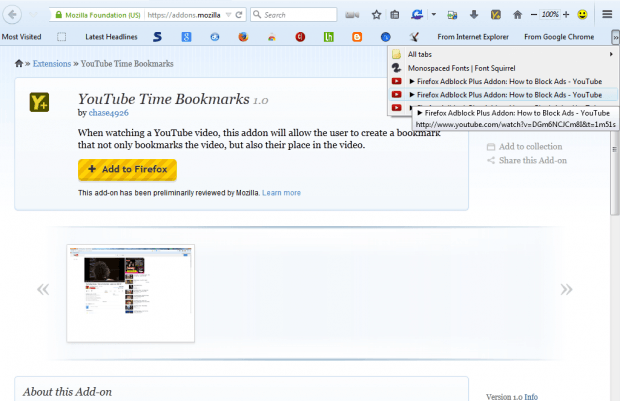
Task: Click the red circle bookmark icon
Action: 300,37
